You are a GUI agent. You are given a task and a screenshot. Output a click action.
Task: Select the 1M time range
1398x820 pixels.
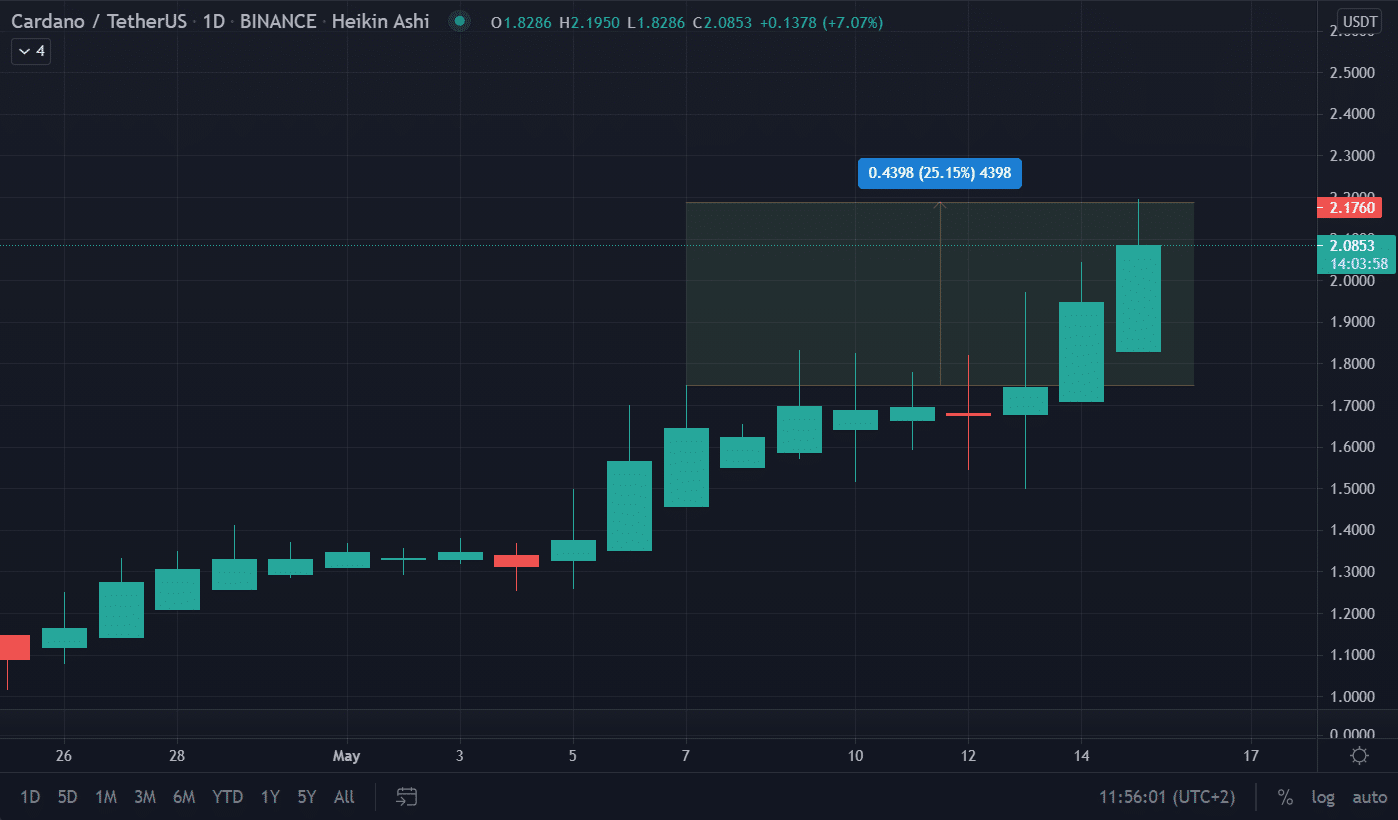click(x=106, y=797)
